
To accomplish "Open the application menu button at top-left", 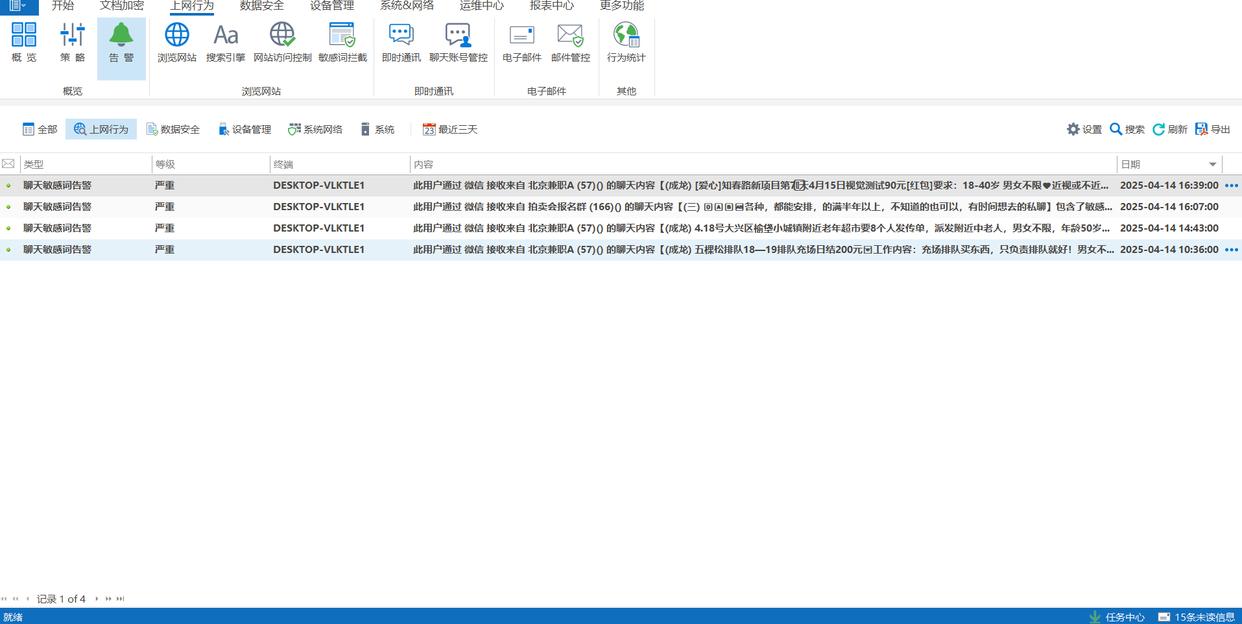I will point(17,6).
